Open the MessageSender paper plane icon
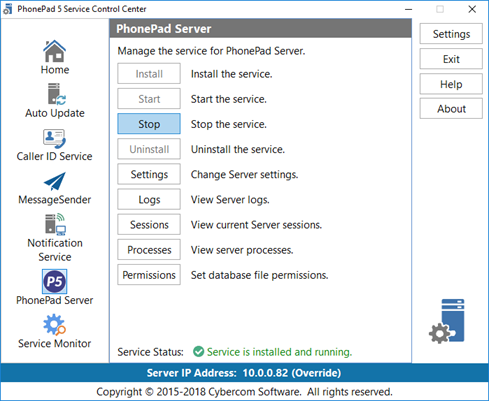This screenshot has height=401, width=489. pos(55,181)
